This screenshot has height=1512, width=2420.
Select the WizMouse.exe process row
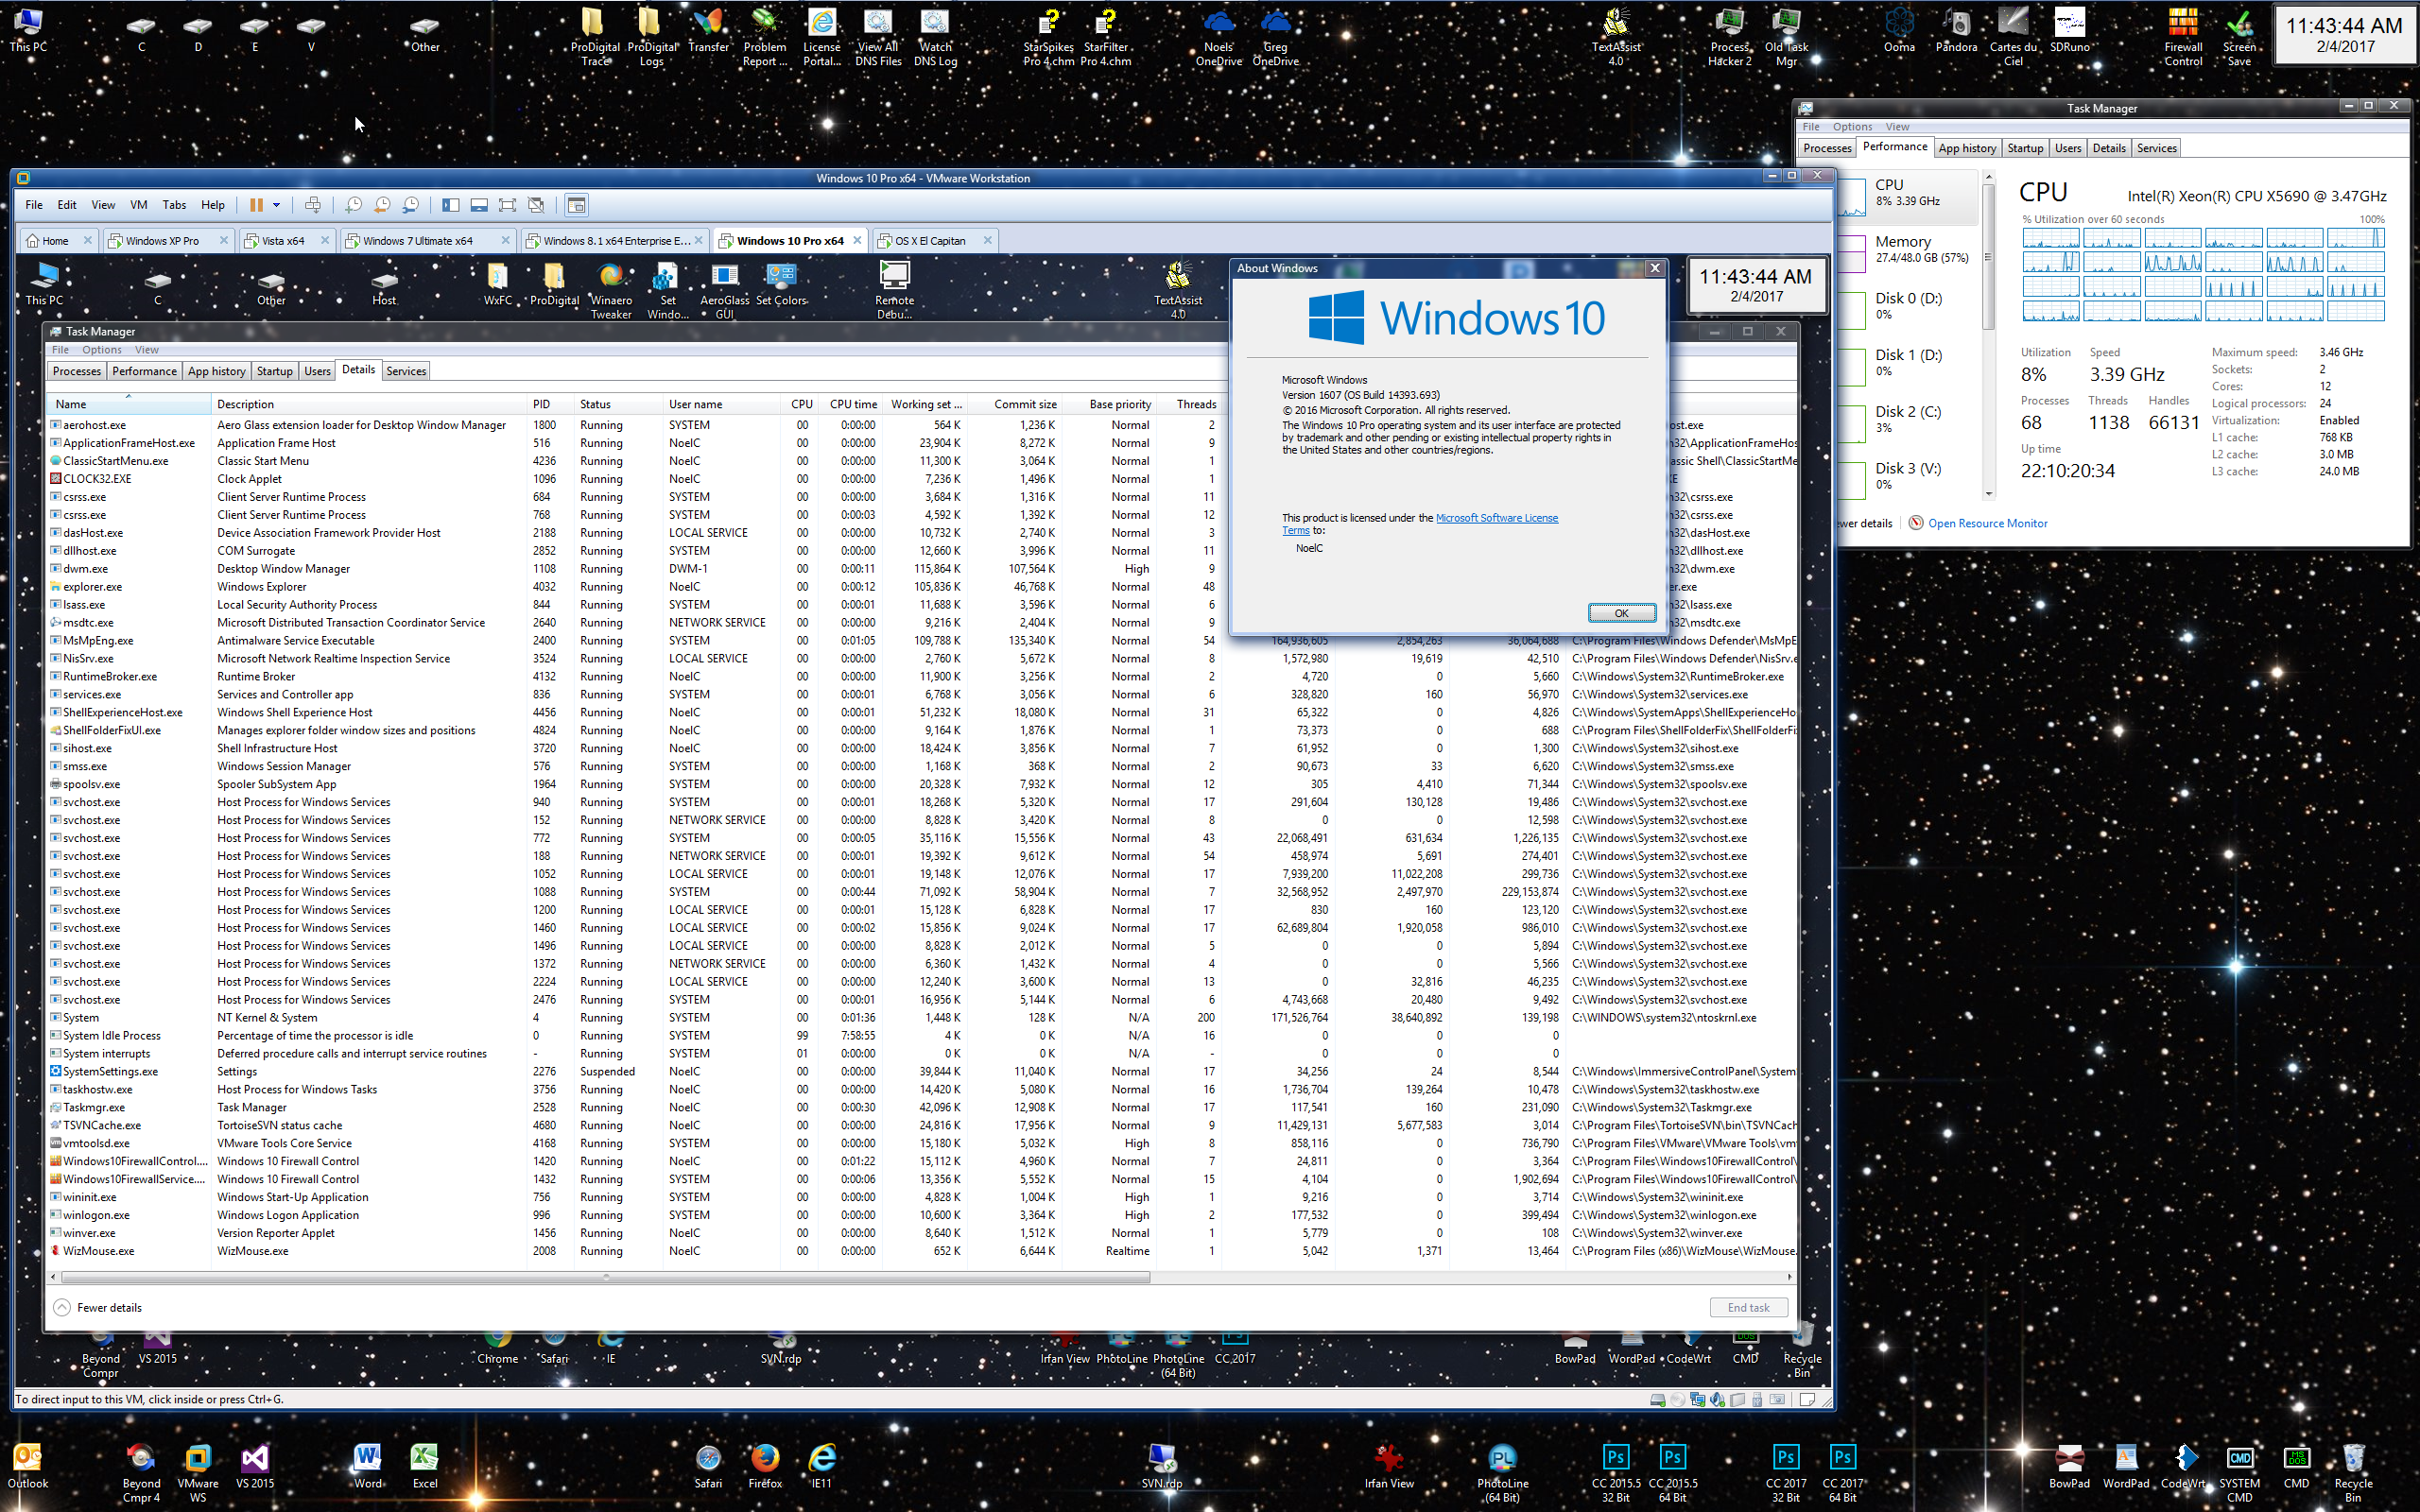pos(920,1251)
